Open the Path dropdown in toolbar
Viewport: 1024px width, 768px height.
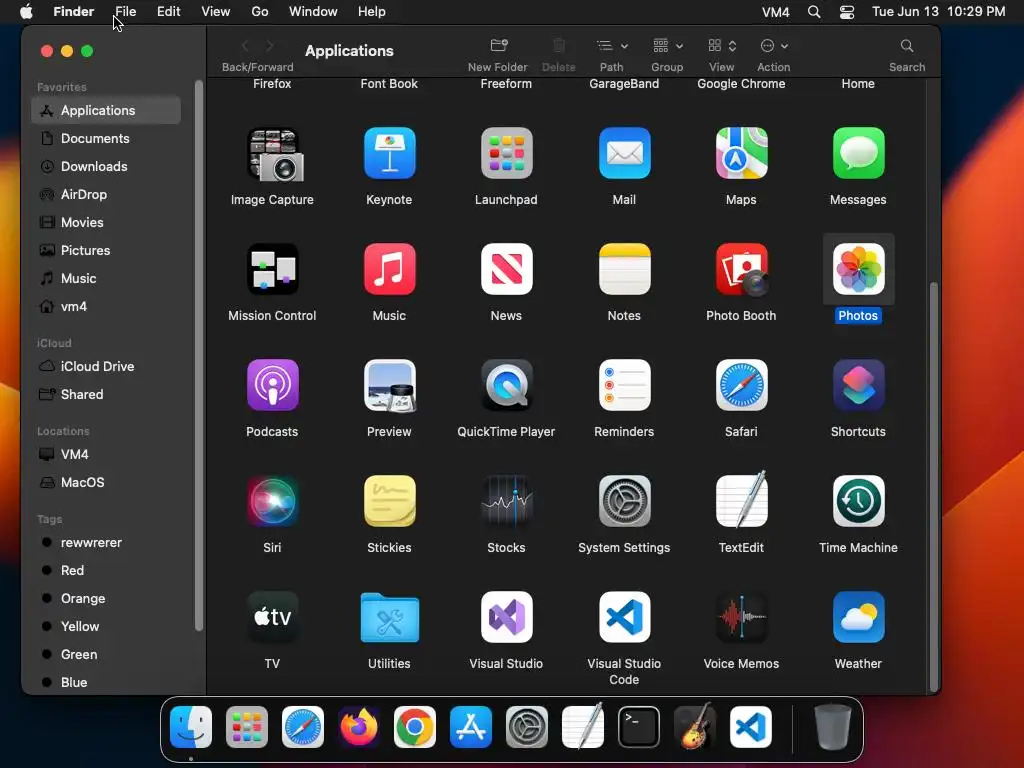tap(611, 46)
